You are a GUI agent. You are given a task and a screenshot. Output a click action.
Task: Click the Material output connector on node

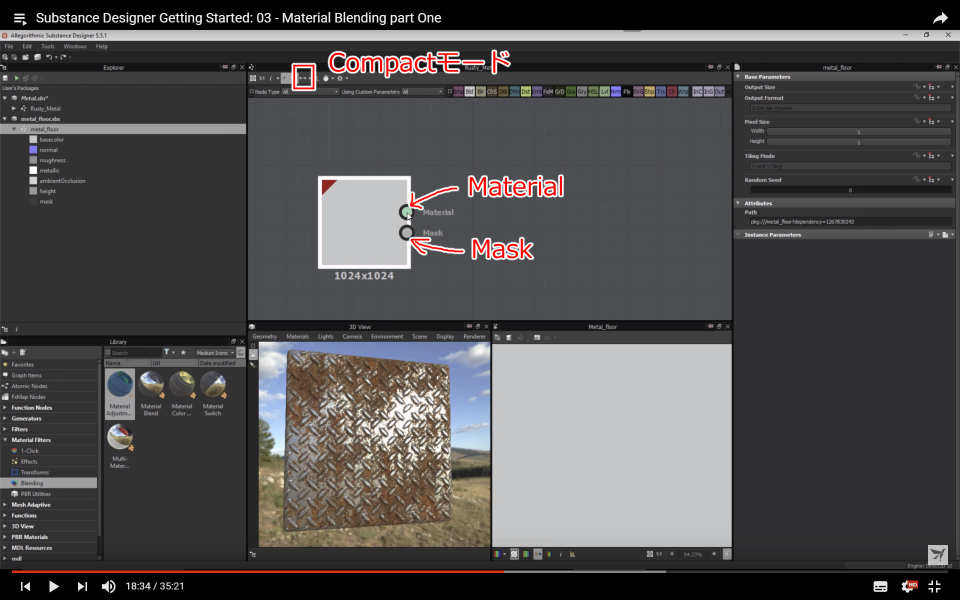tap(407, 212)
